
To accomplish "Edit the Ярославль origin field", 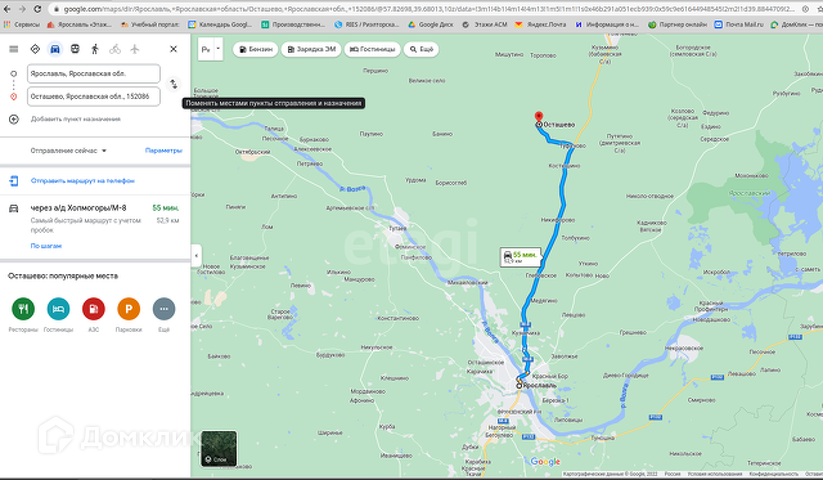I will pyautogui.click(x=93, y=73).
